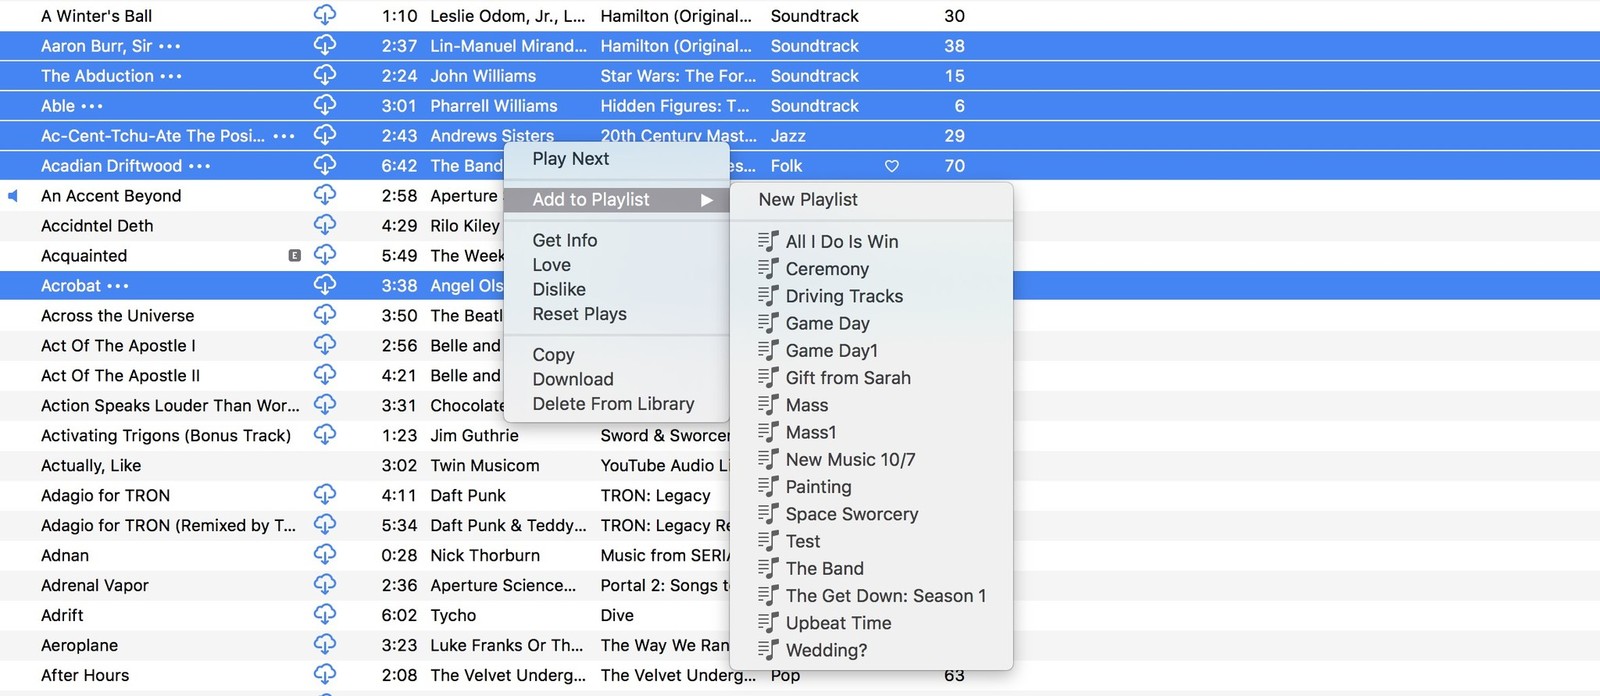Download Adagio for TRON via its cloud icon

[325, 495]
